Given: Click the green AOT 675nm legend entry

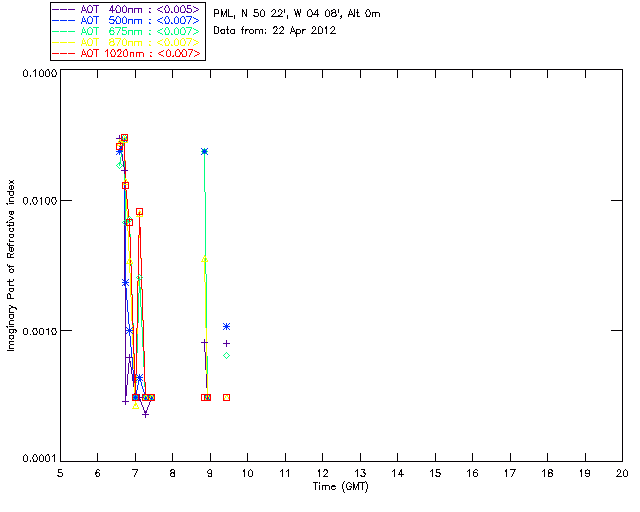Looking at the screenshot, I should (127, 31).
